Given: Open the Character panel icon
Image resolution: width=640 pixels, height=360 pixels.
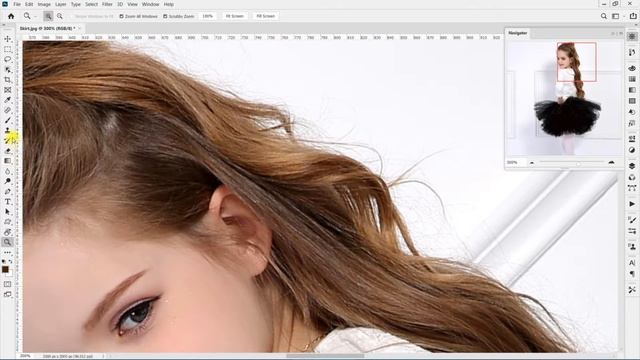Looking at the screenshot, I should (632, 263).
